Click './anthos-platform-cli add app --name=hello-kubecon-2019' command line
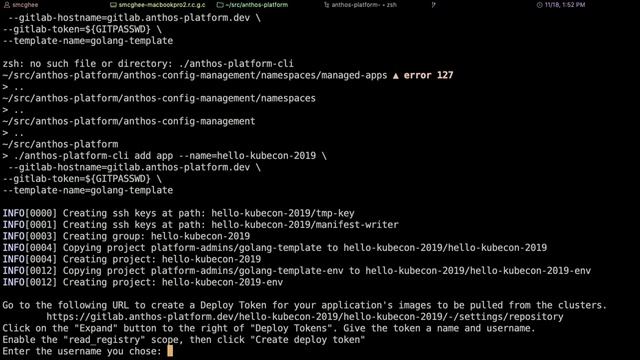This screenshot has height=360, width=640. 164,156
